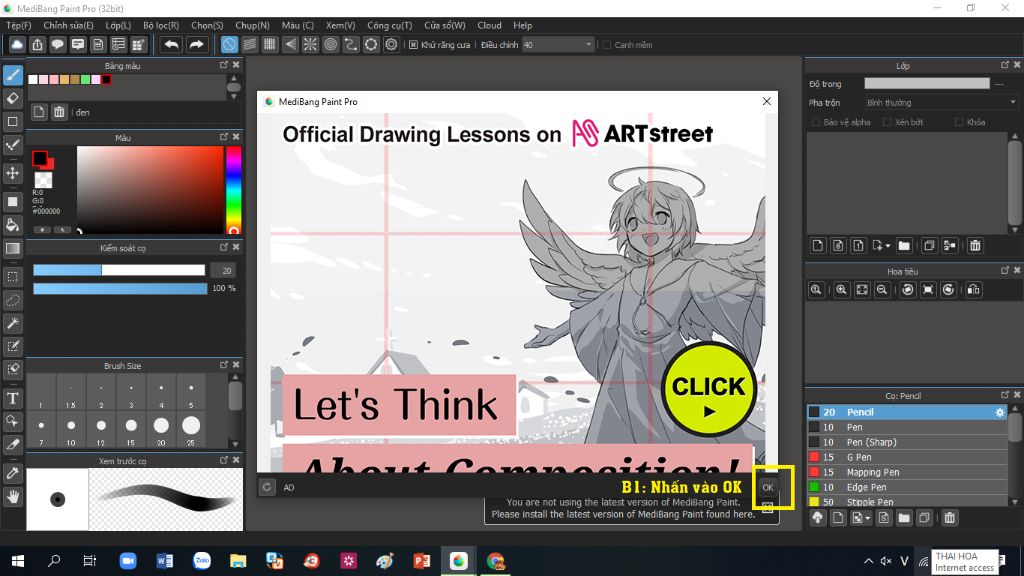Select the Hand pan tool
The image size is (1024, 576).
click(x=12, y=497)
